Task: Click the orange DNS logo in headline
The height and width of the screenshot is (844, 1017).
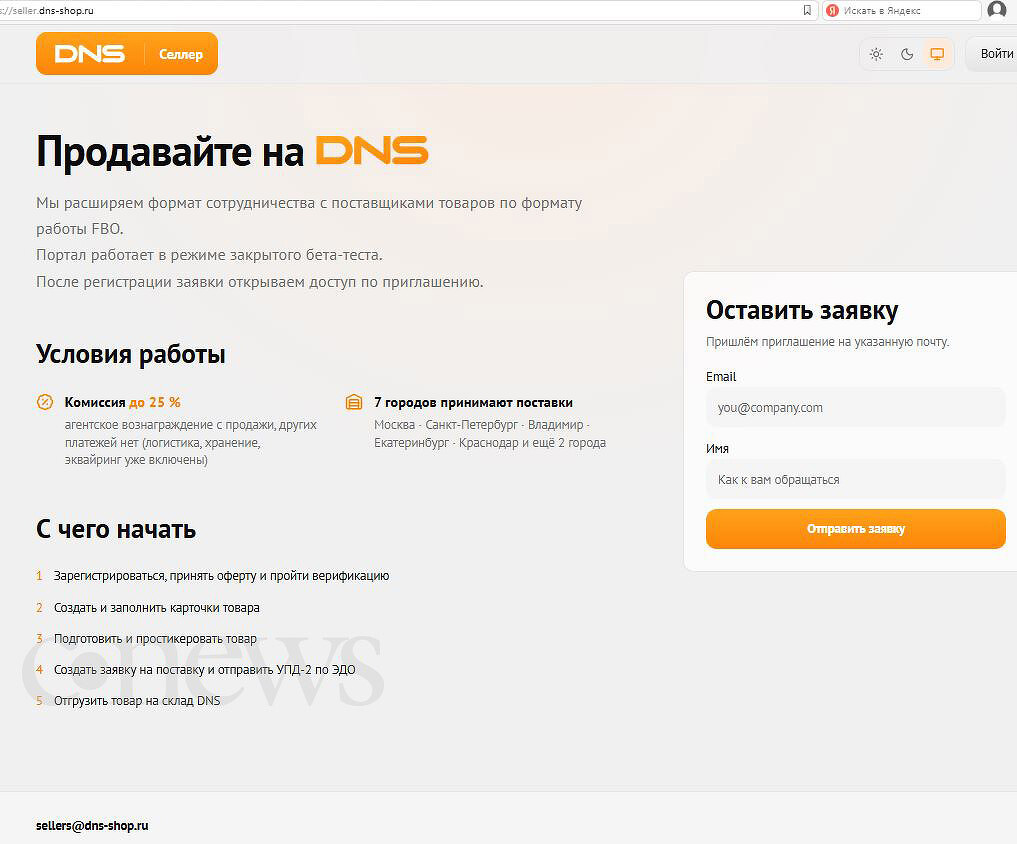Action: [x=372, y=151]
